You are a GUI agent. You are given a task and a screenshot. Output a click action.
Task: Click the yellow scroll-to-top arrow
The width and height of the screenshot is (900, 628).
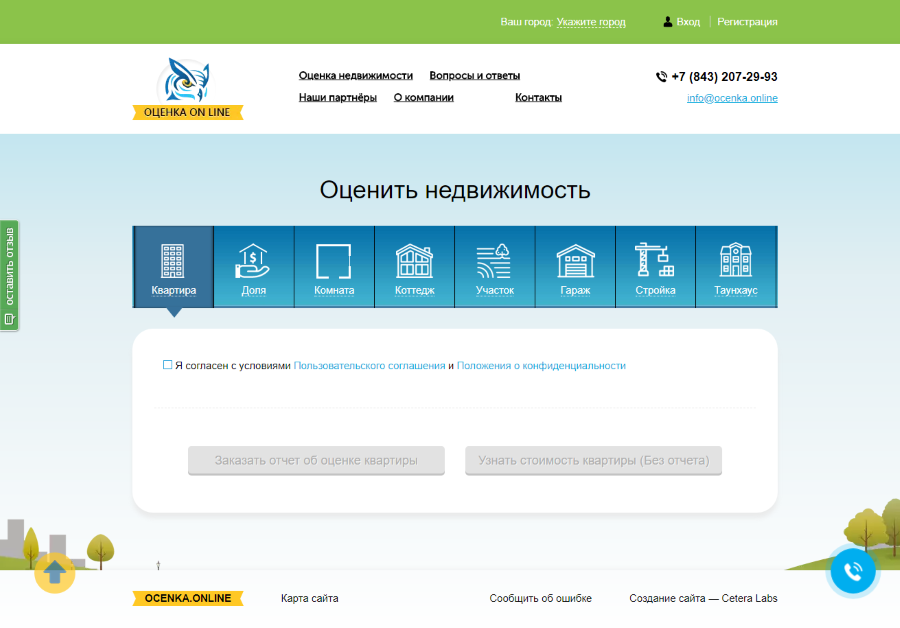click(54, 573)
